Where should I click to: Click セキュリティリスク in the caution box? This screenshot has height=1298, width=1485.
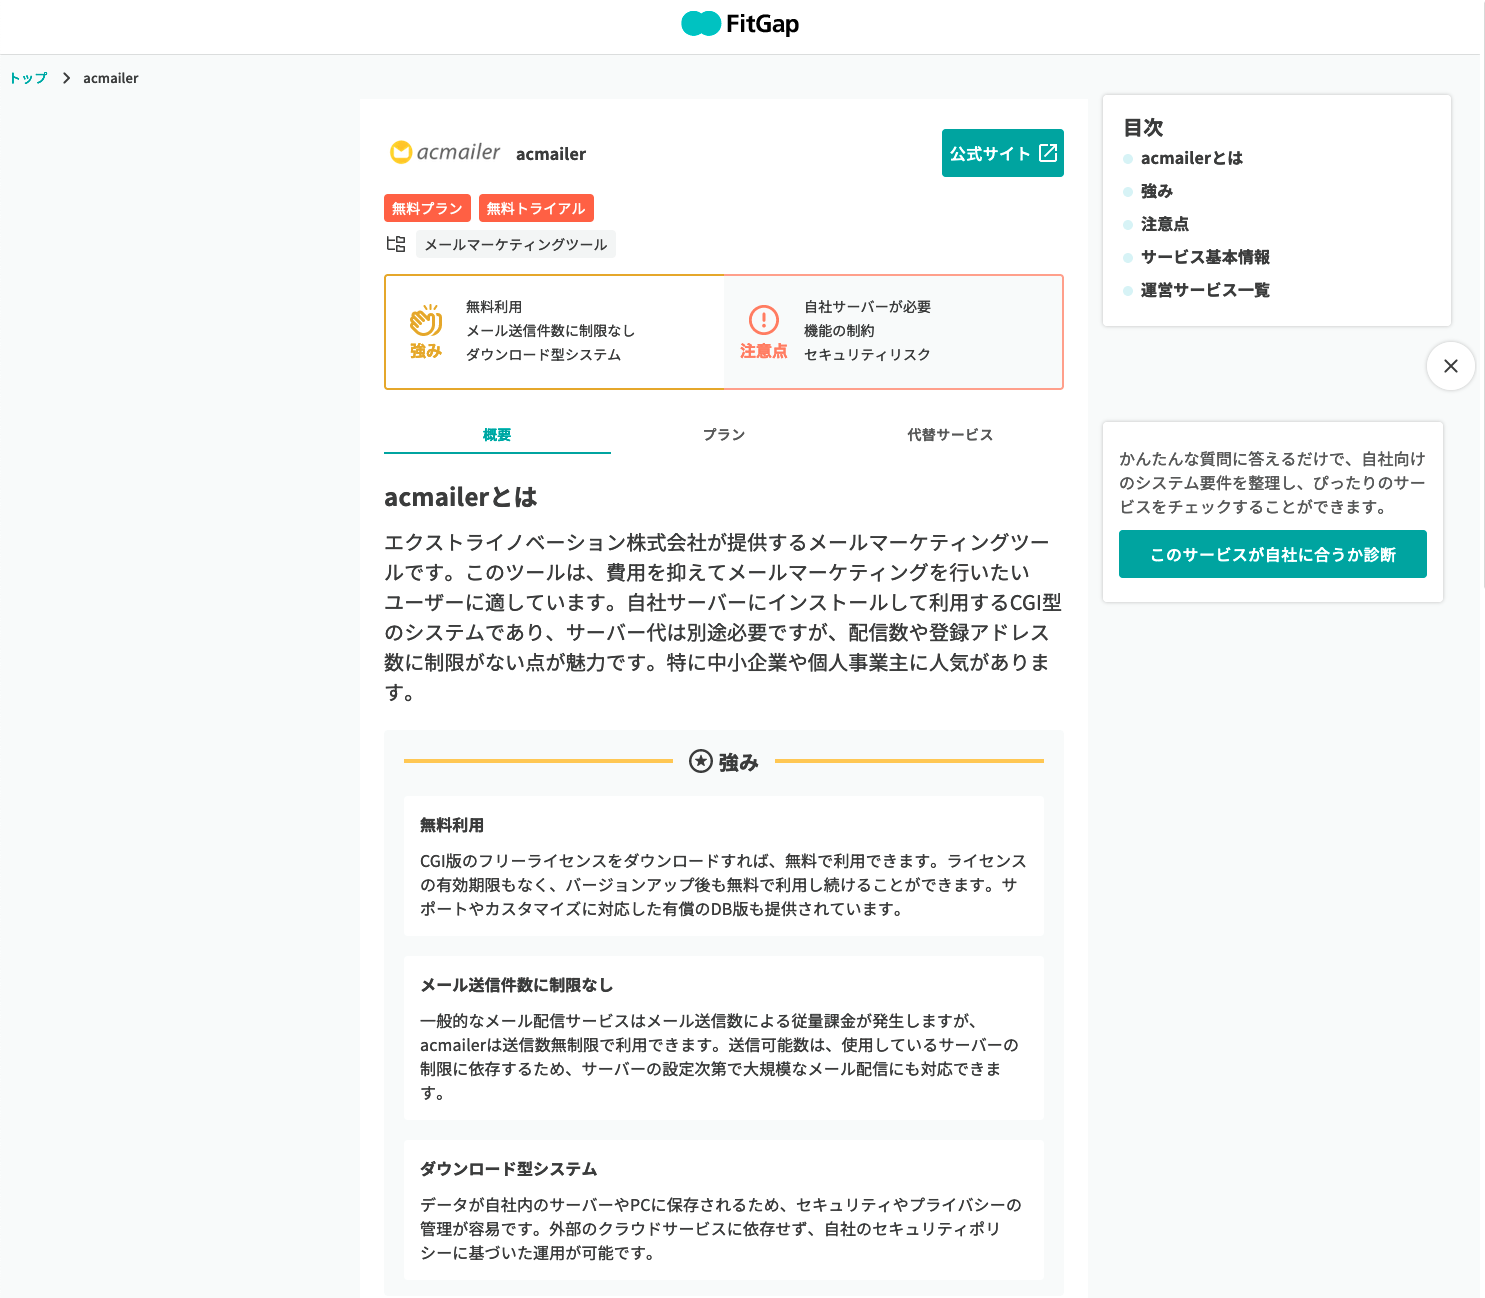(x=867, y=355)
